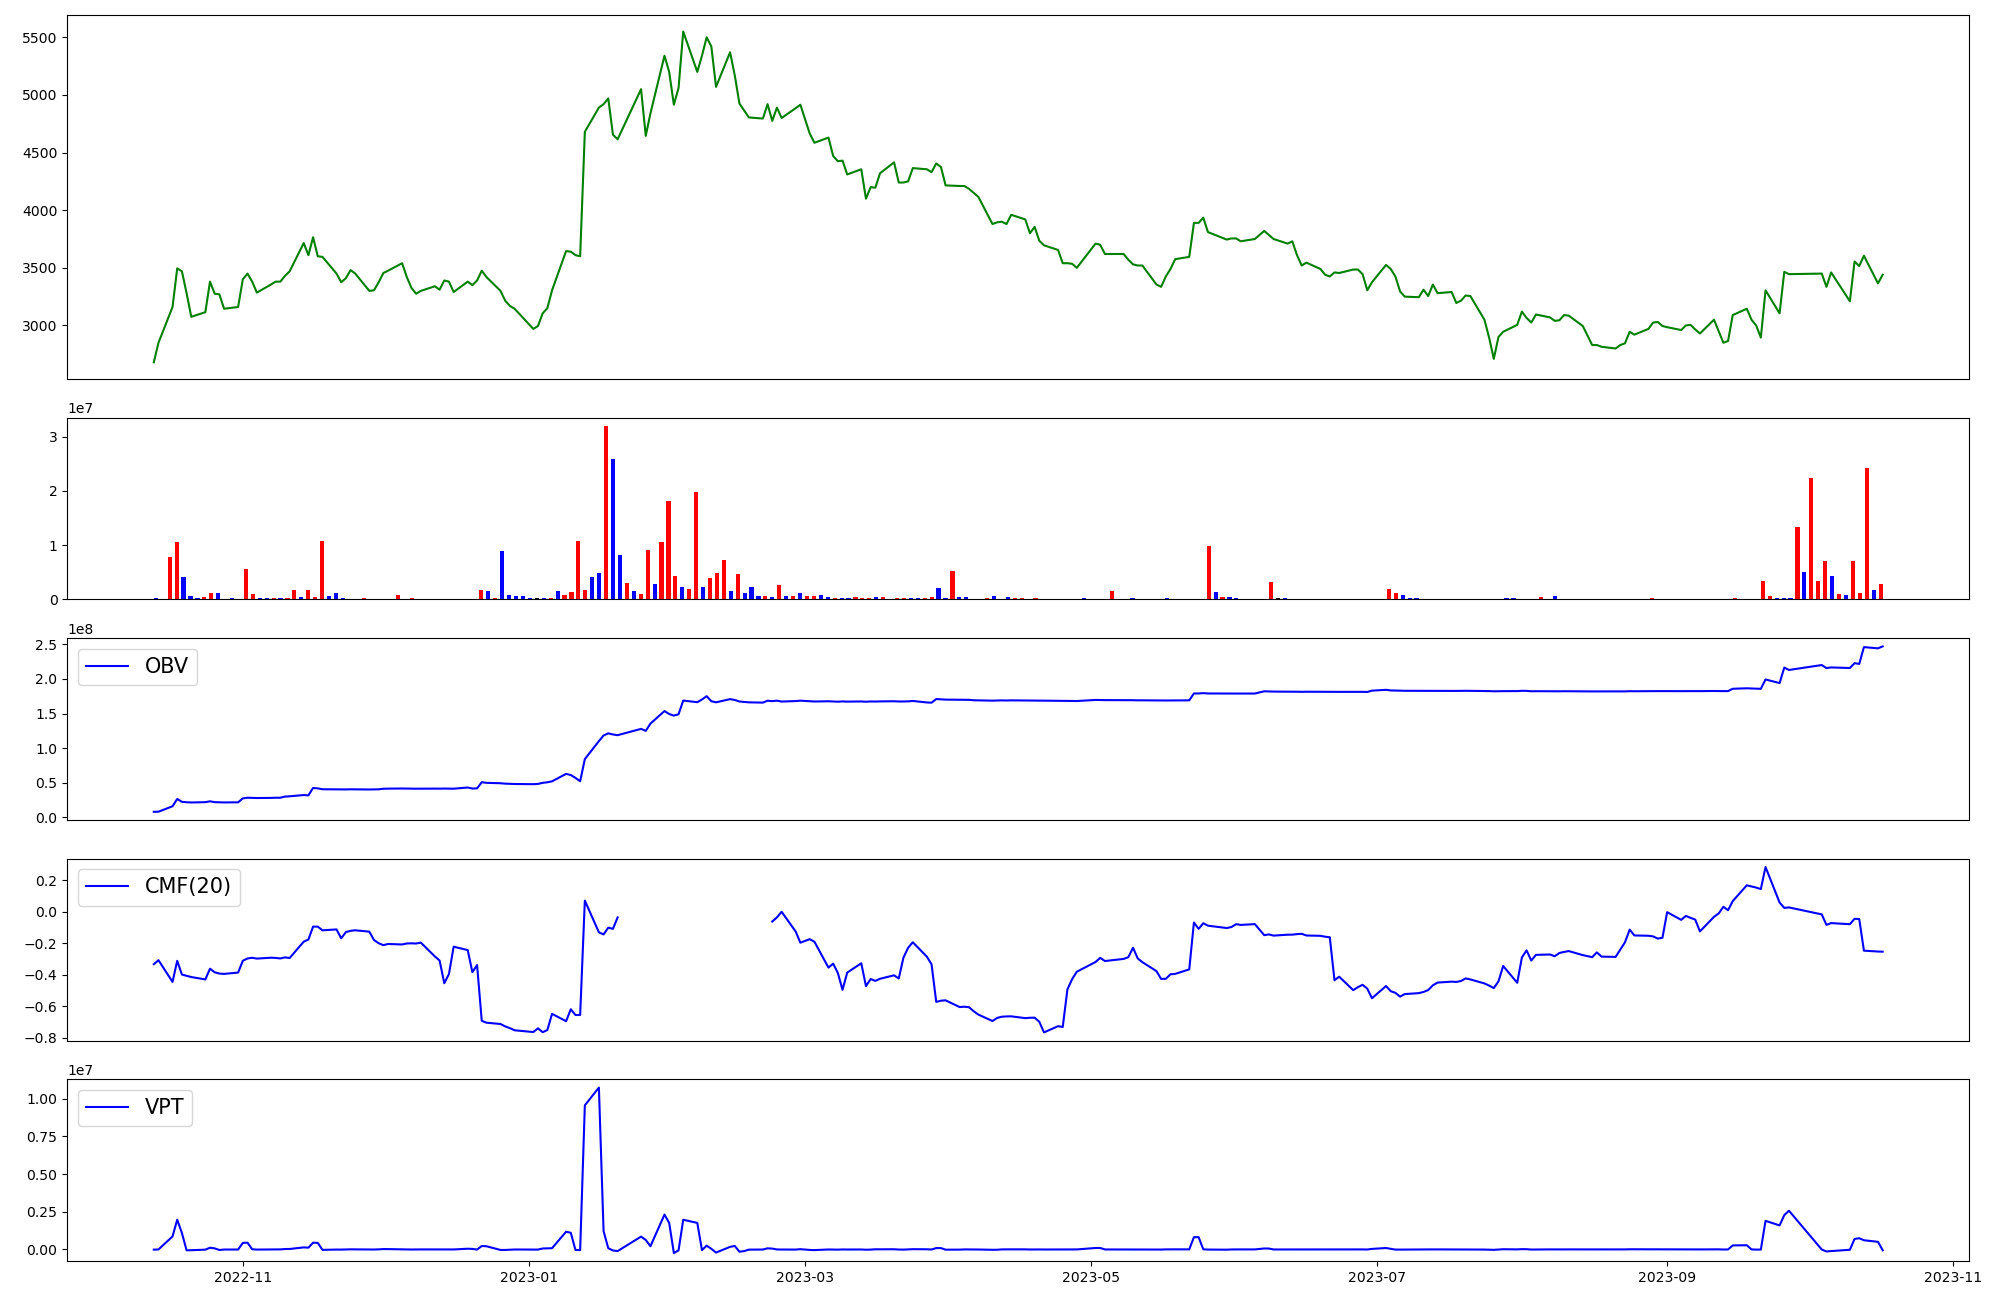Click the tallest red volume bar
Image resolution: width=2000 pixels, height=1300 pixels.
(606, 510)
